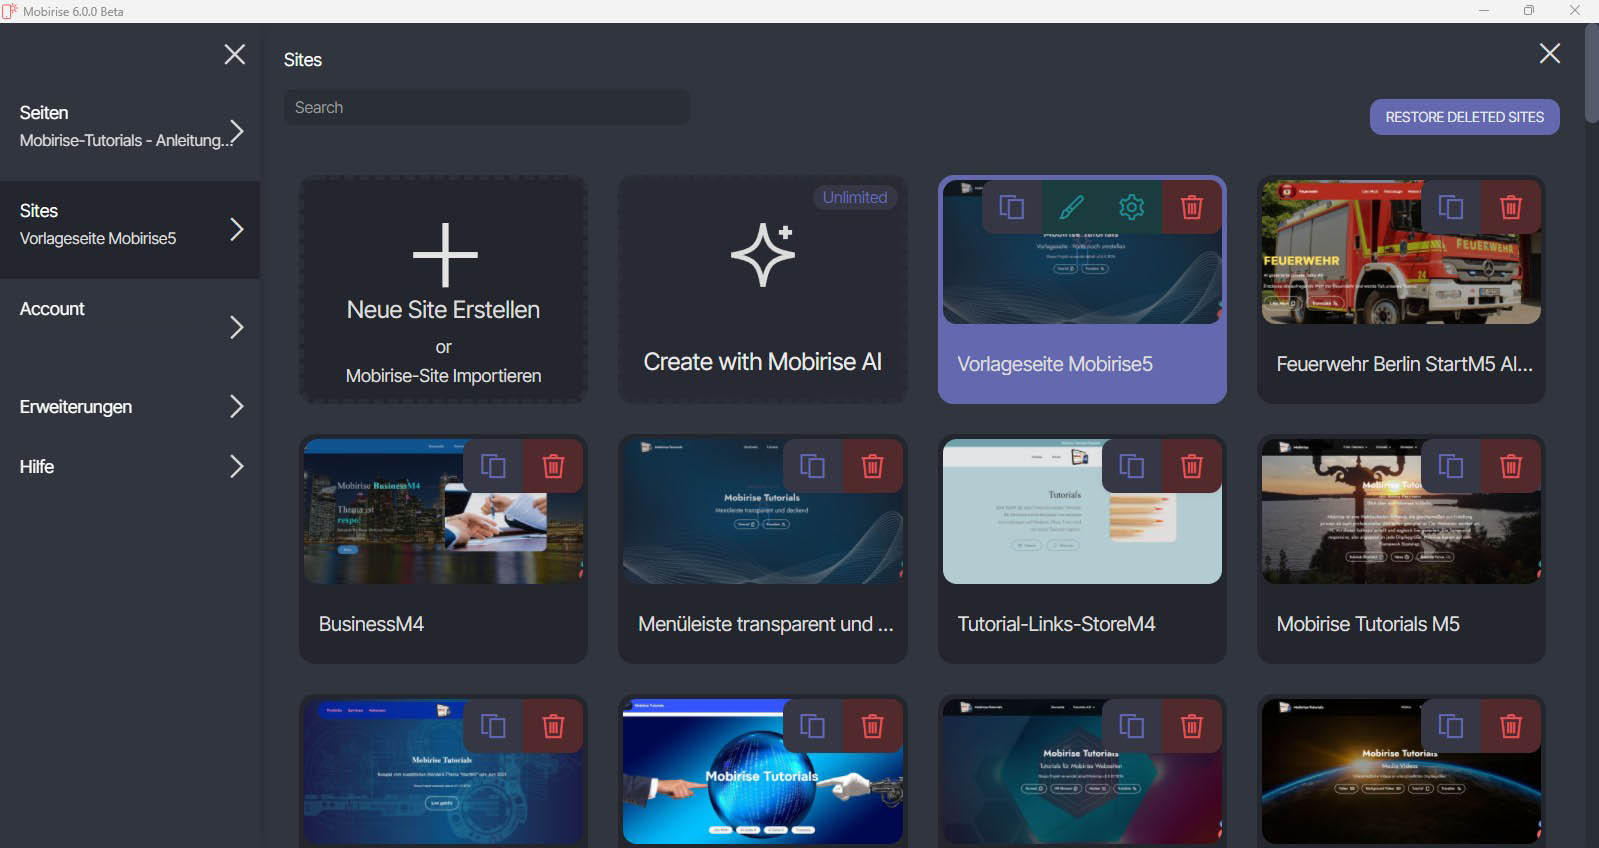Expand the Erweiterungen section
This screenshot has width=1599, height=848.
coord(236,406)
